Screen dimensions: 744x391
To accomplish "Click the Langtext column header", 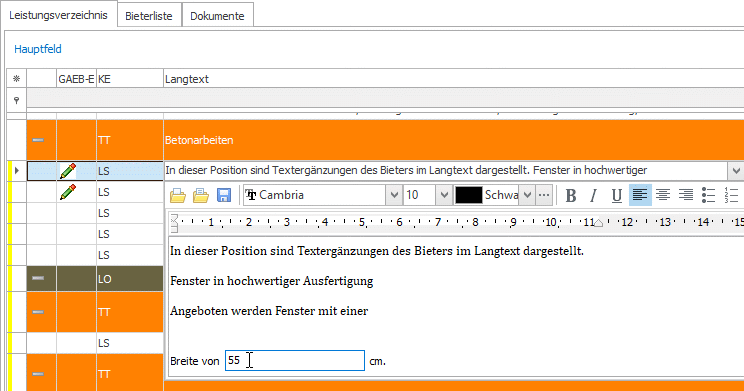I will (x=453, y=79).
